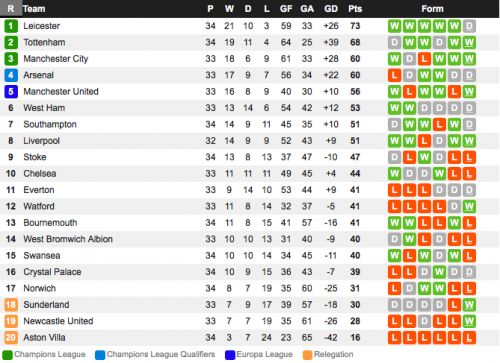Click the Team column header
This screenshot has height=363, width=500.
coord(34,9)
